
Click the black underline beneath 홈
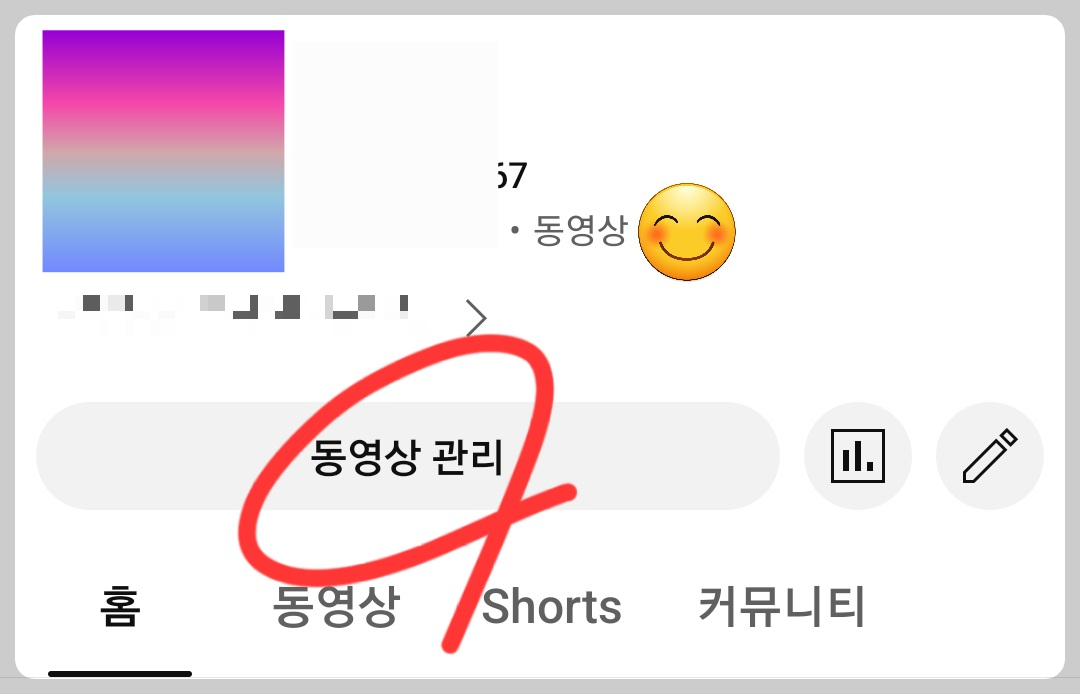[x=120, y=674]
